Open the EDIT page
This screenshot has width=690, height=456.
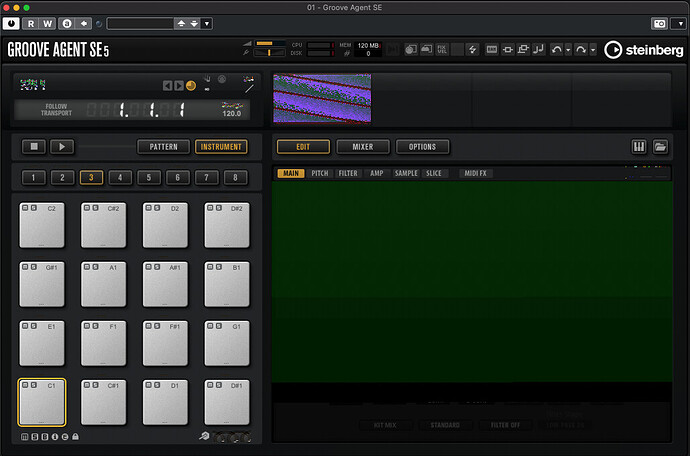click(303, 147)
